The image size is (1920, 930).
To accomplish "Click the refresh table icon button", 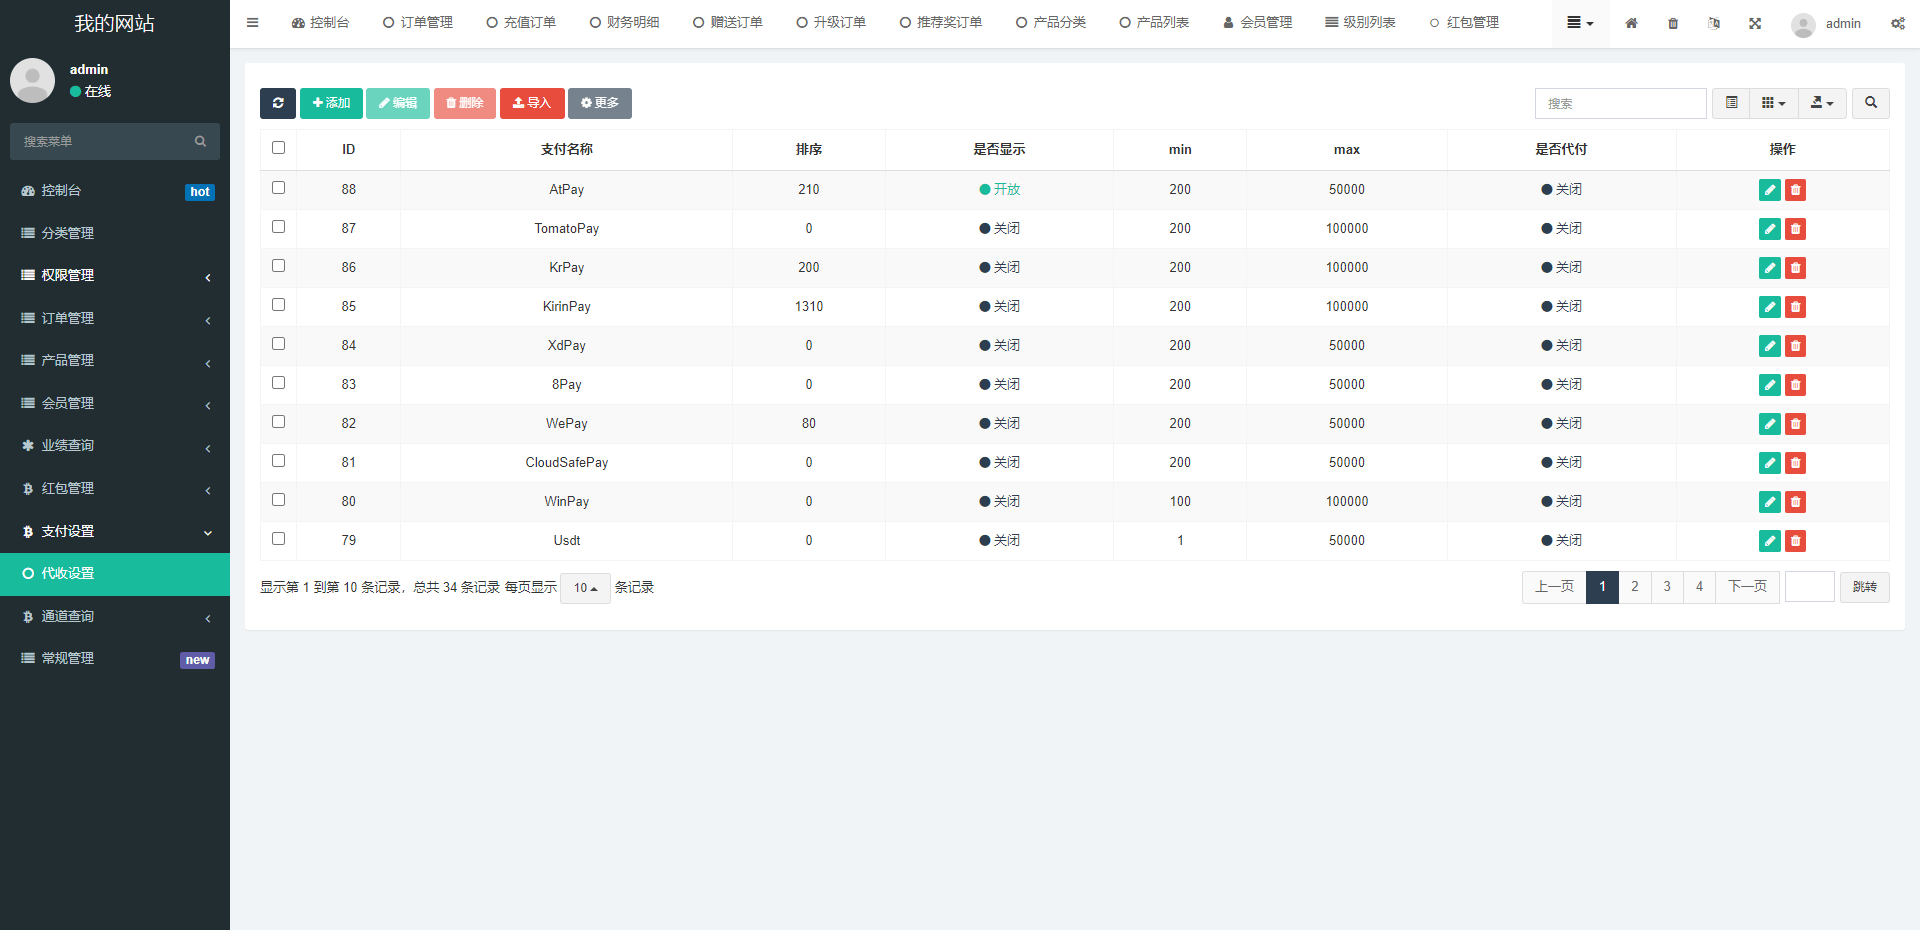I will tap(277, 103).
